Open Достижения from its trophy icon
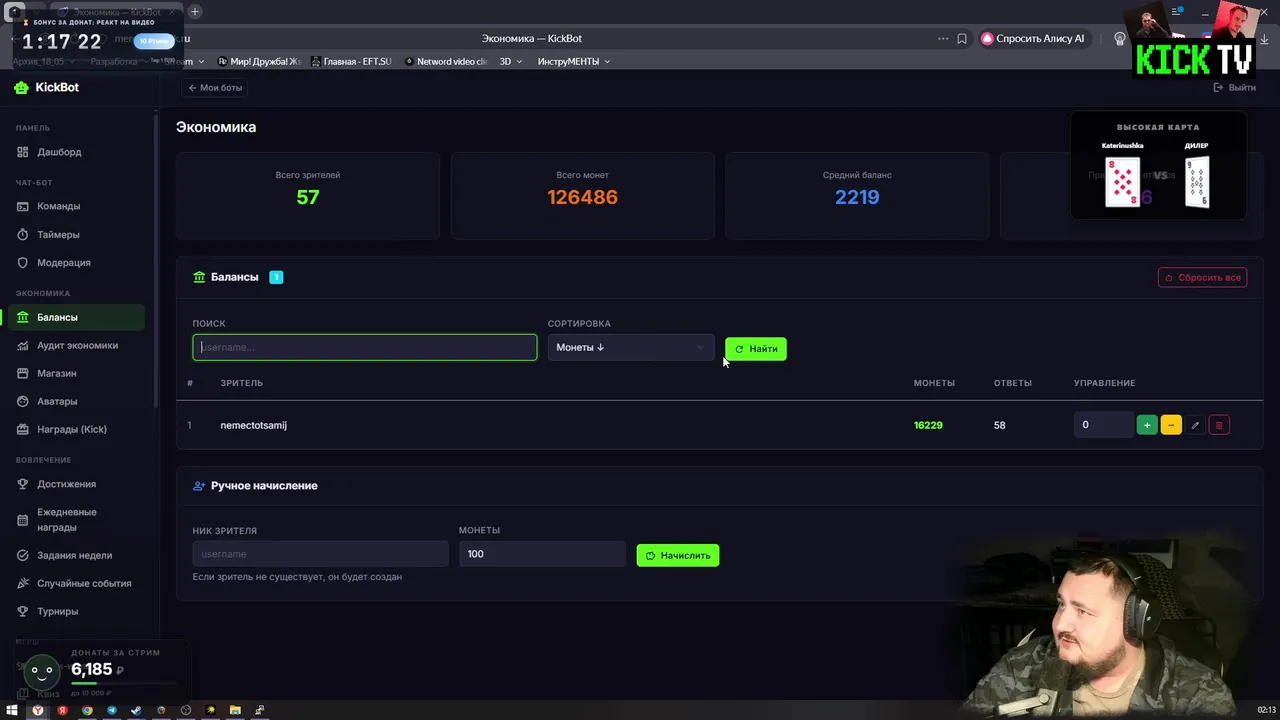1280x720 pixels. [23, 484]
